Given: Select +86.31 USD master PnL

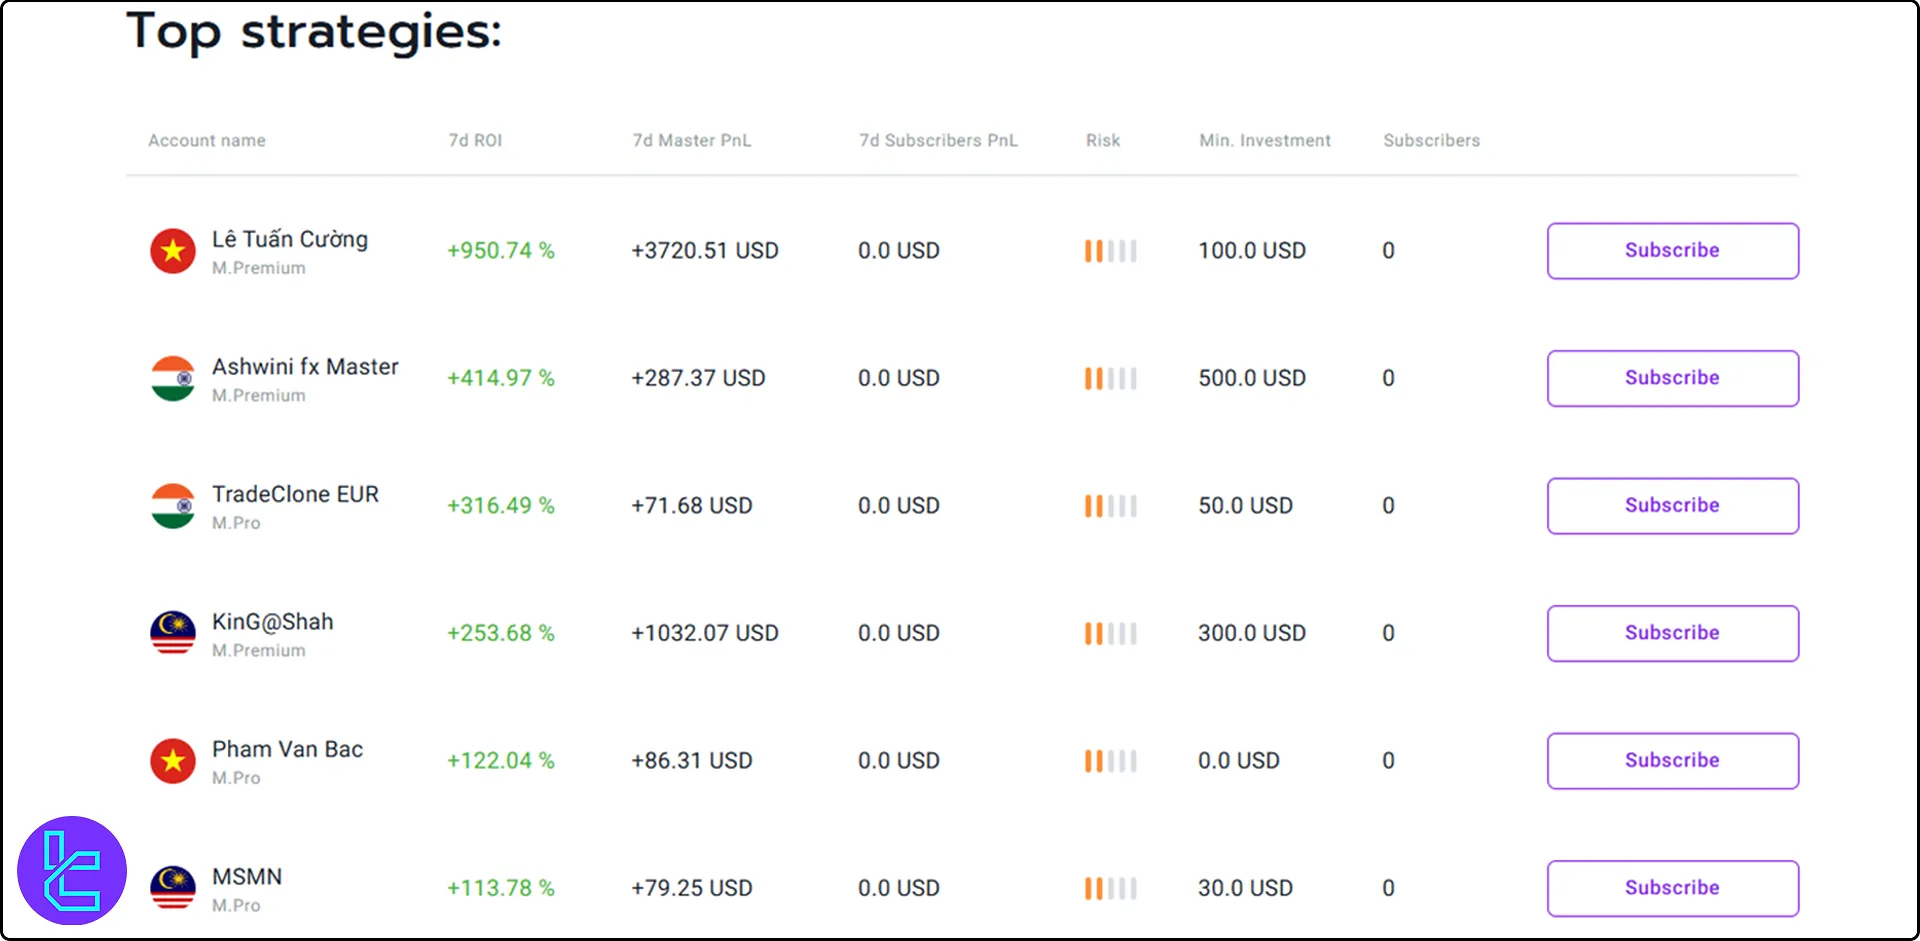Looking at the screenshot, I should [x=691, y=761].
